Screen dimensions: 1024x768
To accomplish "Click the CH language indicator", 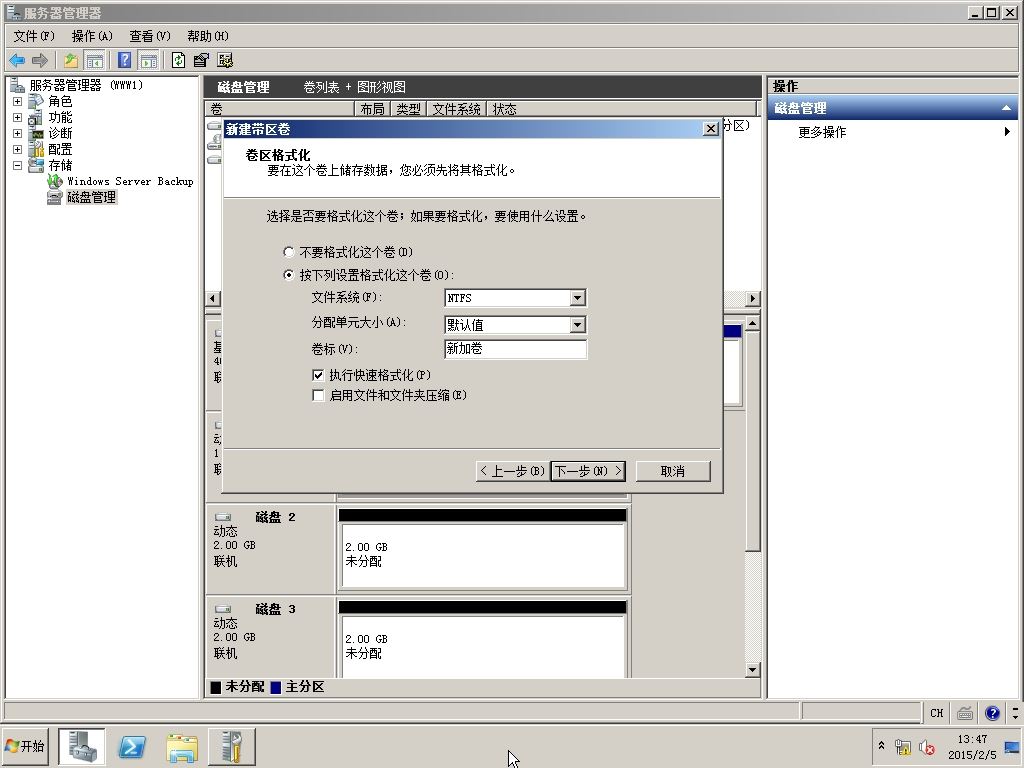I will coord(936,713).
